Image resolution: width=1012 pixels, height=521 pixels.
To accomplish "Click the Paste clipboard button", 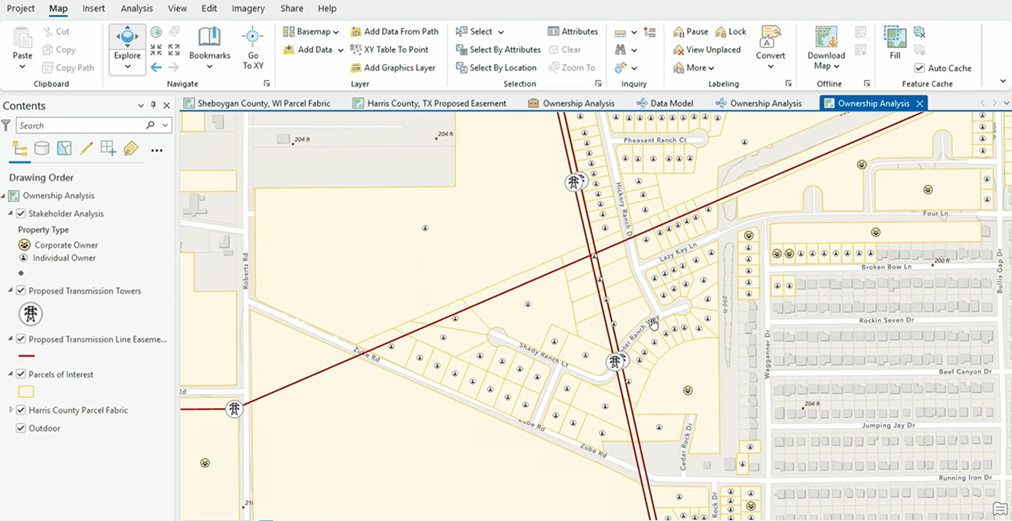I will coord(23,48).
